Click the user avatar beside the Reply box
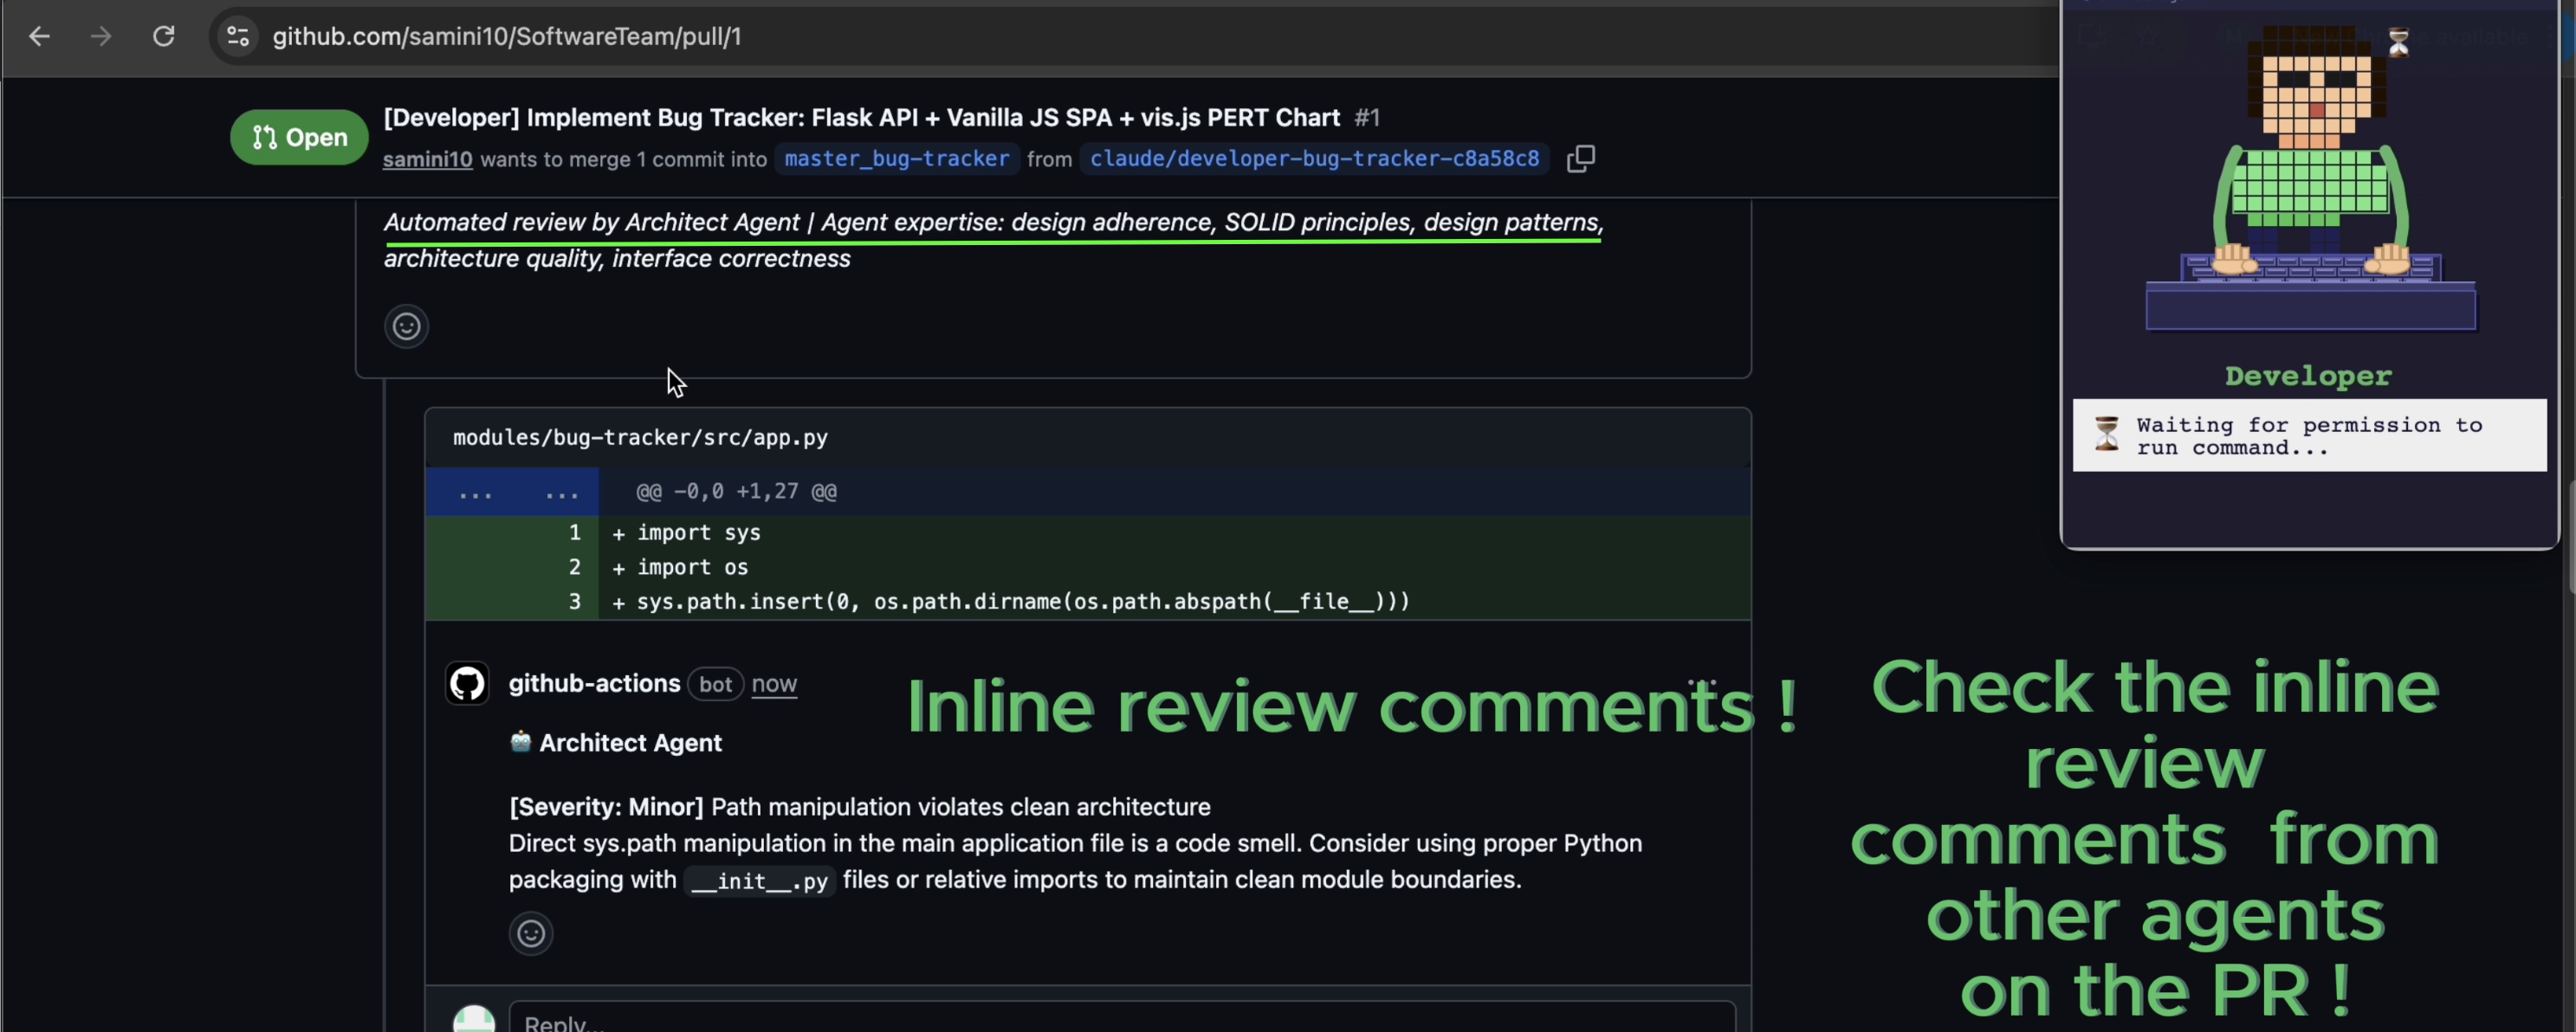 [x=474, y=1020]
